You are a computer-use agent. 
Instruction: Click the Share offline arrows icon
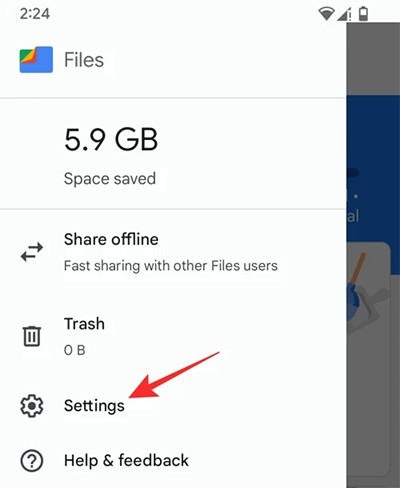click(32, 252)
